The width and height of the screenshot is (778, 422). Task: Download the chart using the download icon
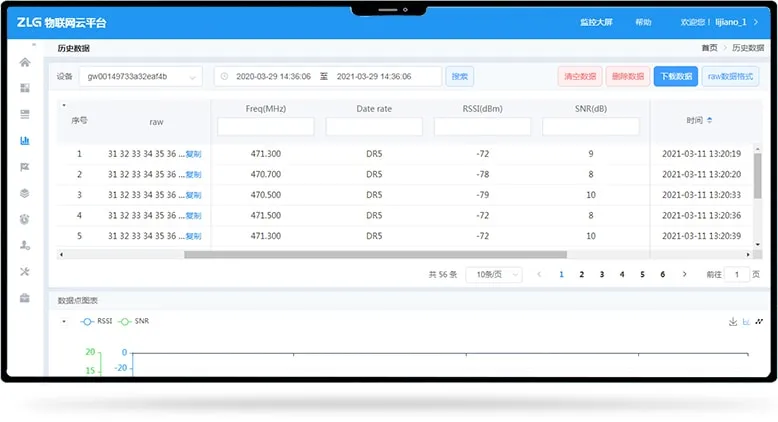tap(733, 321)
